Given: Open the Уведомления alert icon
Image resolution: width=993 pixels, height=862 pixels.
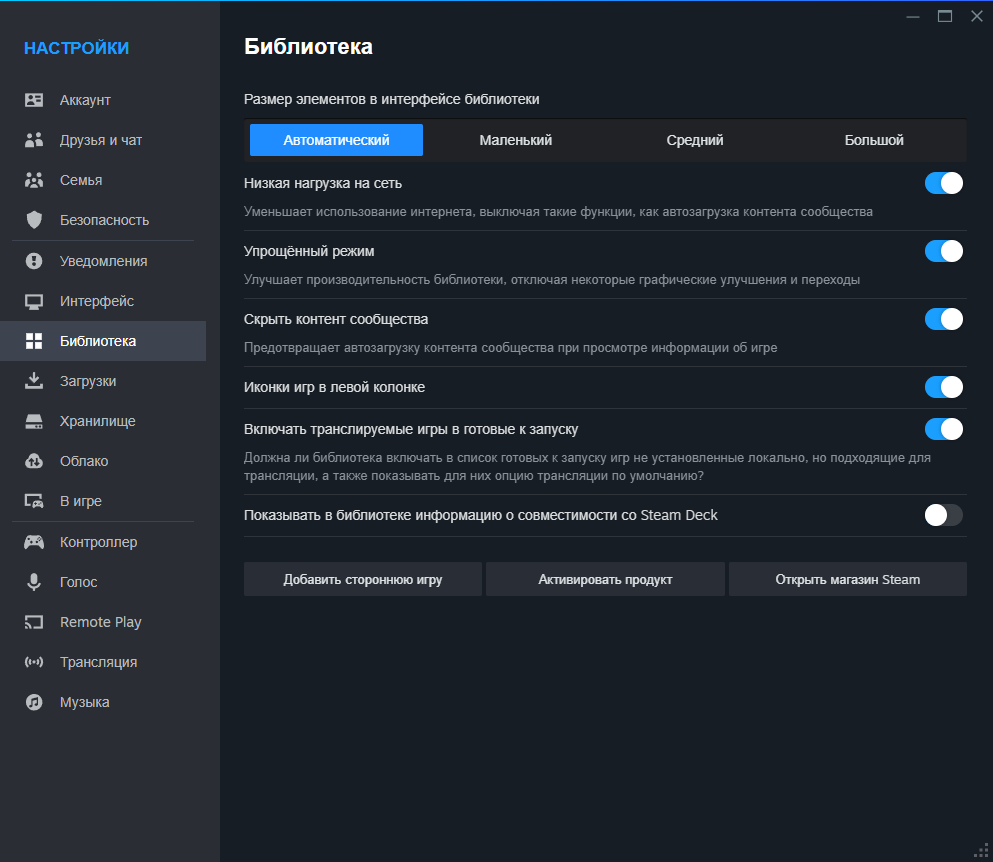Looking at the screenshot, I should [x=34, y=261].
